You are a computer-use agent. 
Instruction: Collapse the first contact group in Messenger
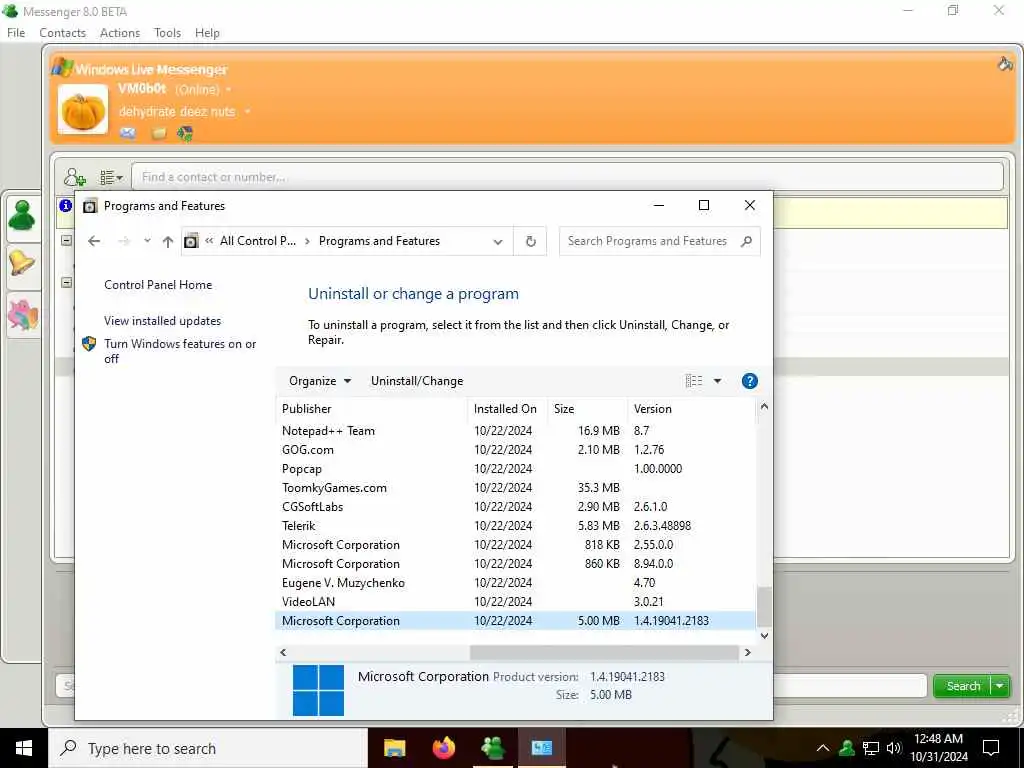(67, 240)
